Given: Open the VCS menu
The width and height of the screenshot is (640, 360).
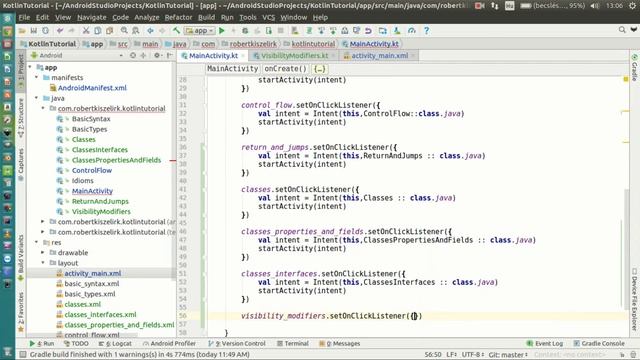Looking at the screenshot, I should [268, 18].
